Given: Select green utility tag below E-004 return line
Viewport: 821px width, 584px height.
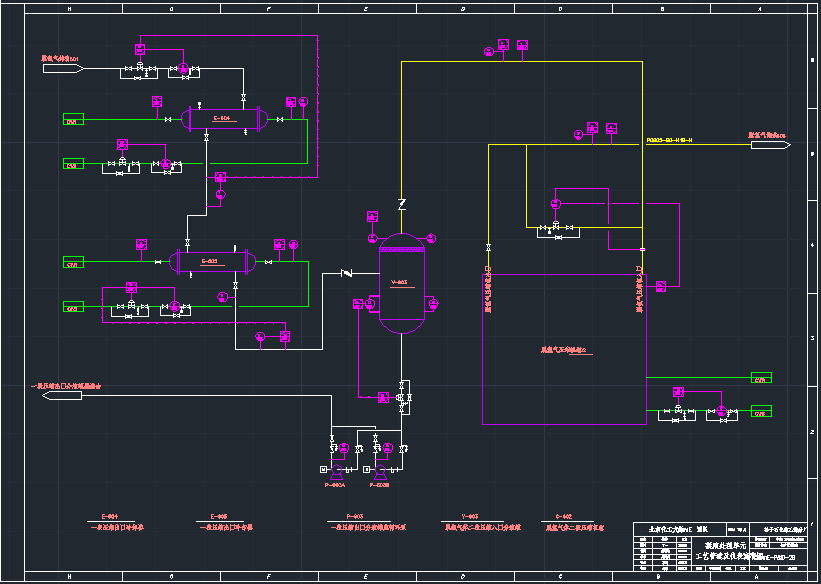Looking at the screenshot, I should click(73, 163).
